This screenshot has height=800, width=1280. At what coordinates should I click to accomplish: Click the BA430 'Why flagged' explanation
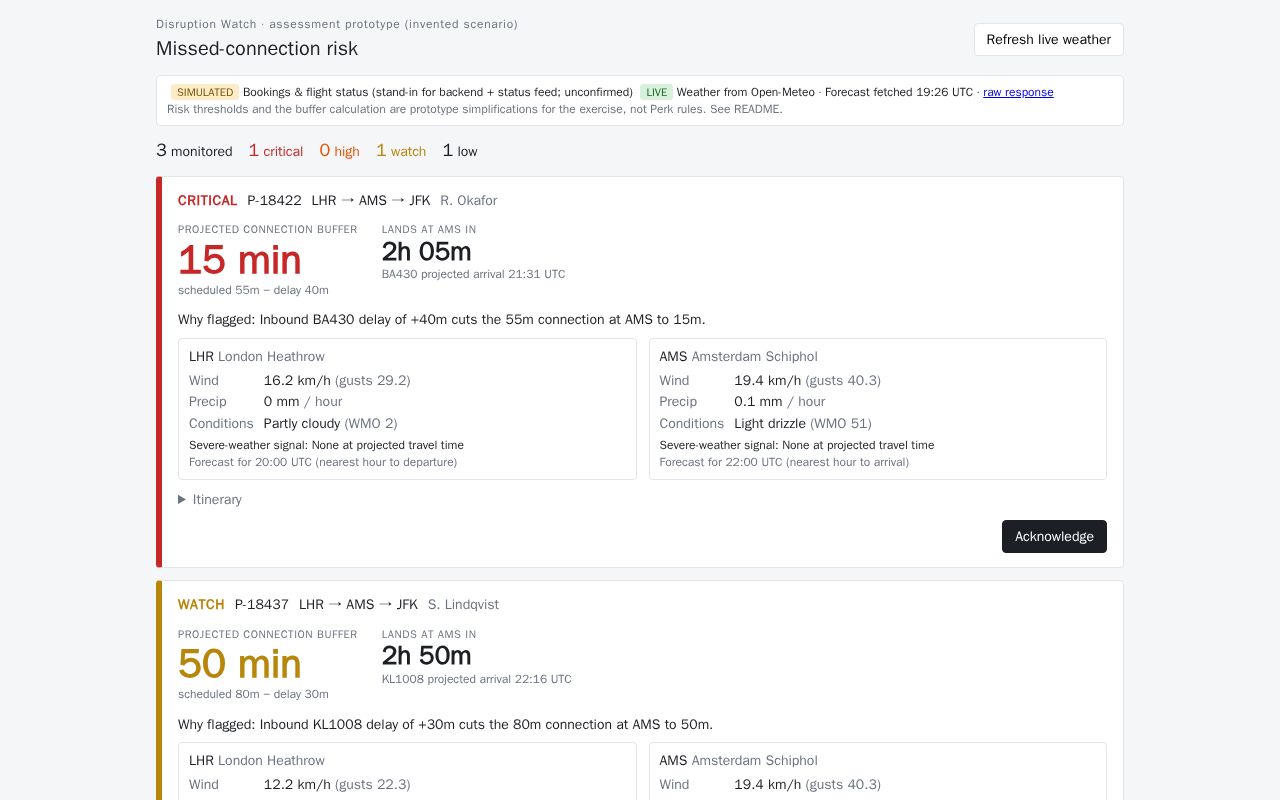coord(442,320)
